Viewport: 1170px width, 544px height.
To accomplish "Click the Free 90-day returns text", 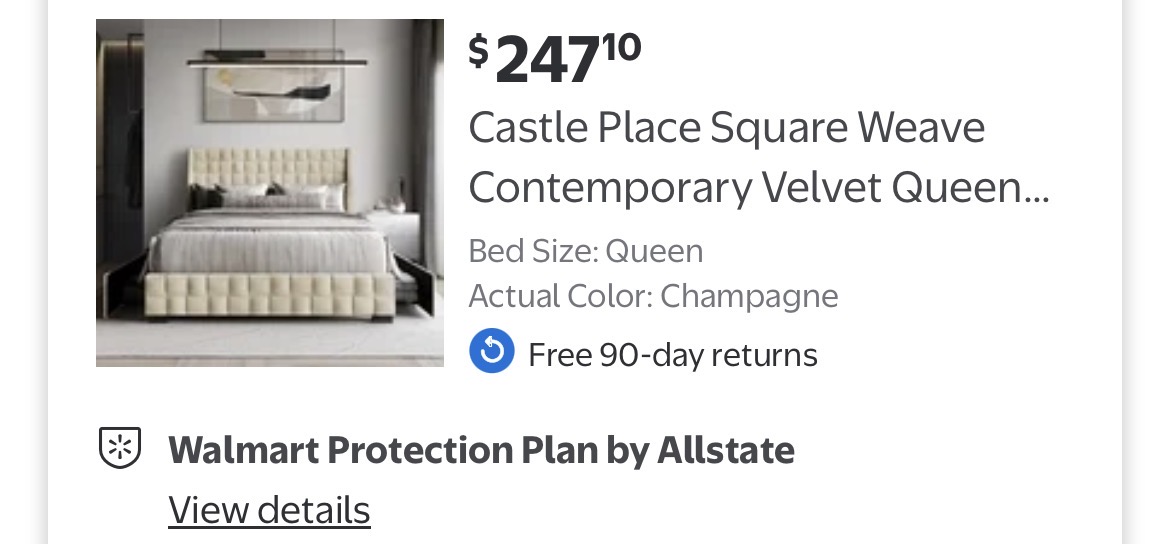I will pos(672,354).
